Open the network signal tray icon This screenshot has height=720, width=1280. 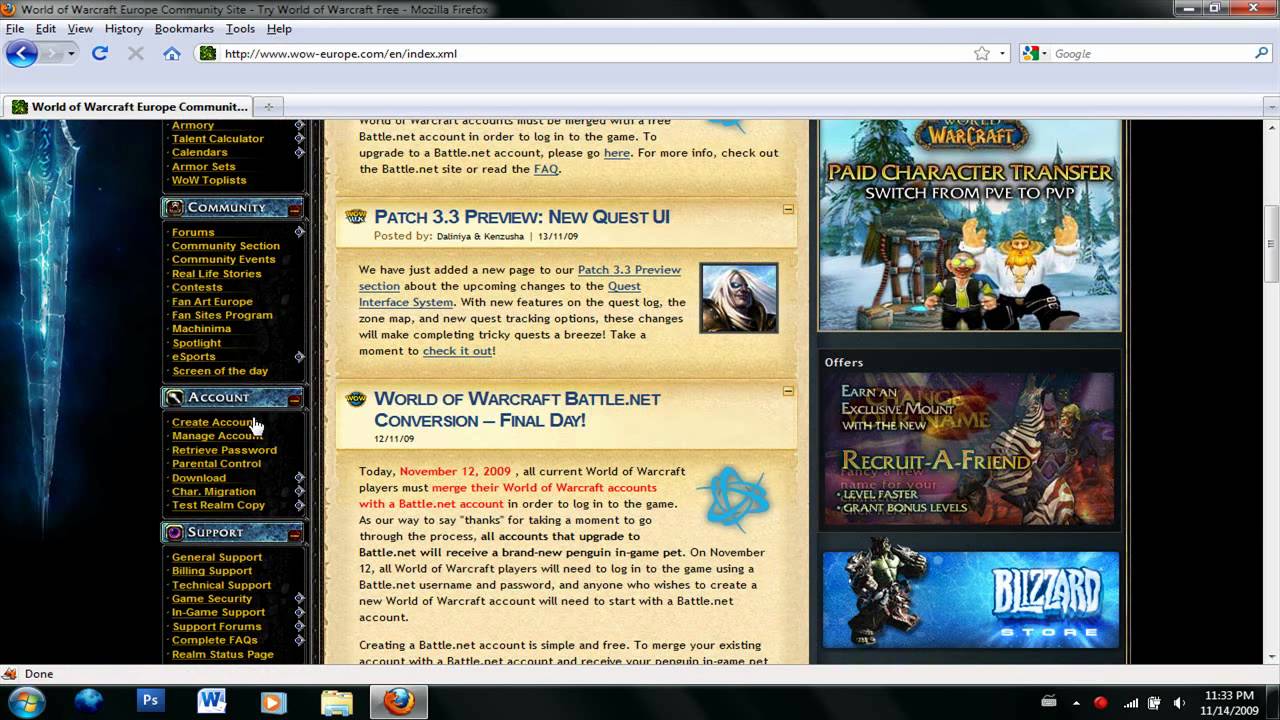click(x=1130, y=703)
